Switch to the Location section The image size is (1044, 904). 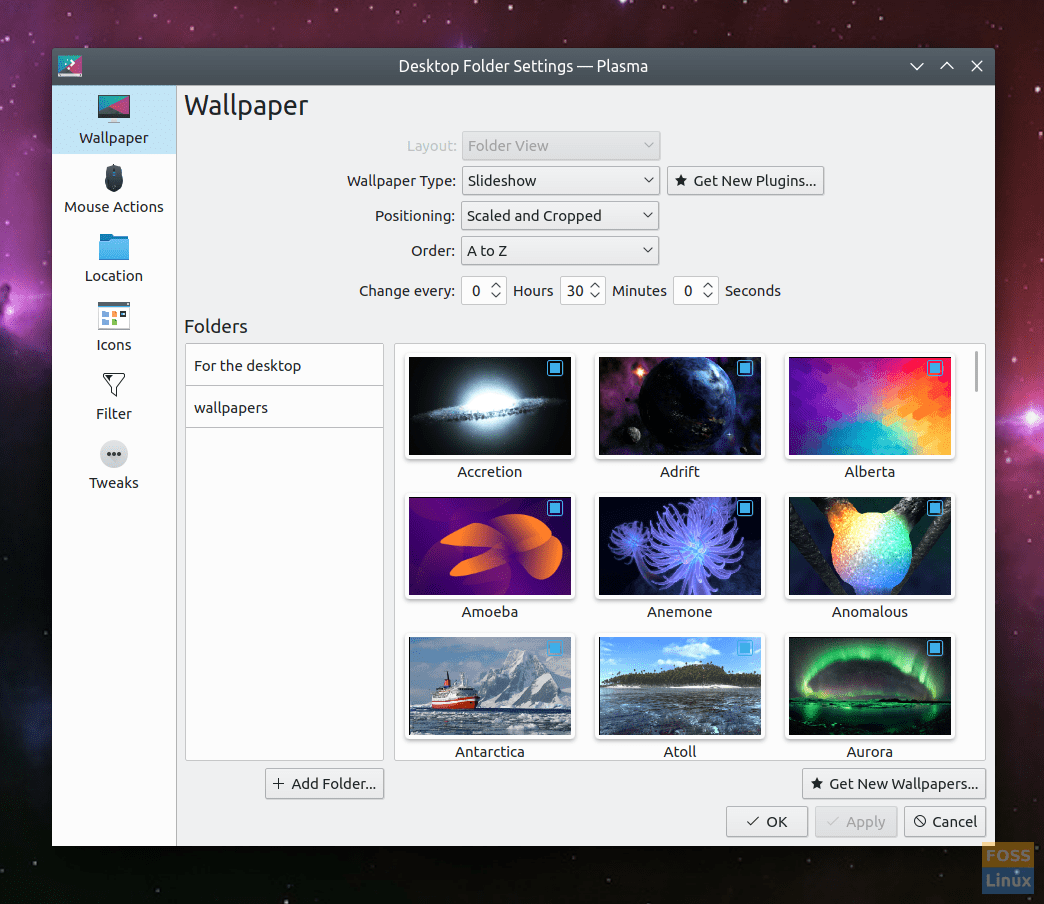tap(113, 257)
